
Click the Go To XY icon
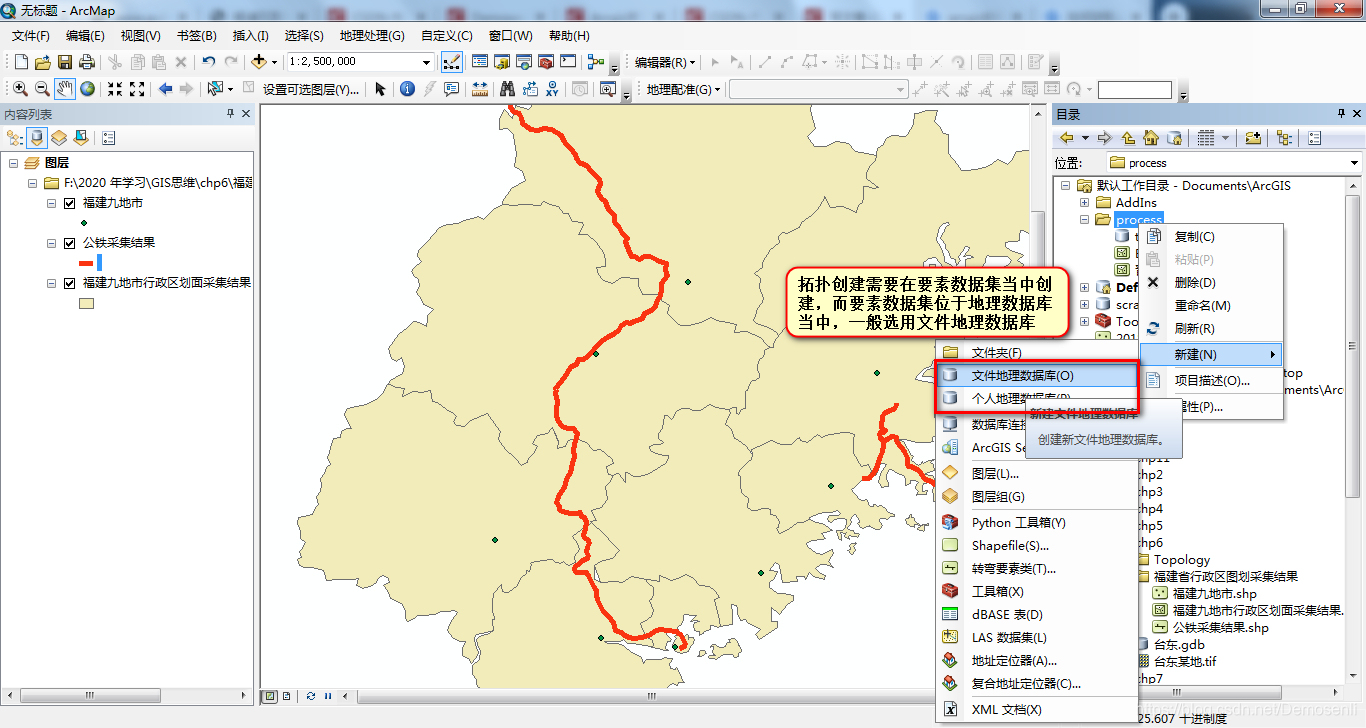[x=552, y=89]
